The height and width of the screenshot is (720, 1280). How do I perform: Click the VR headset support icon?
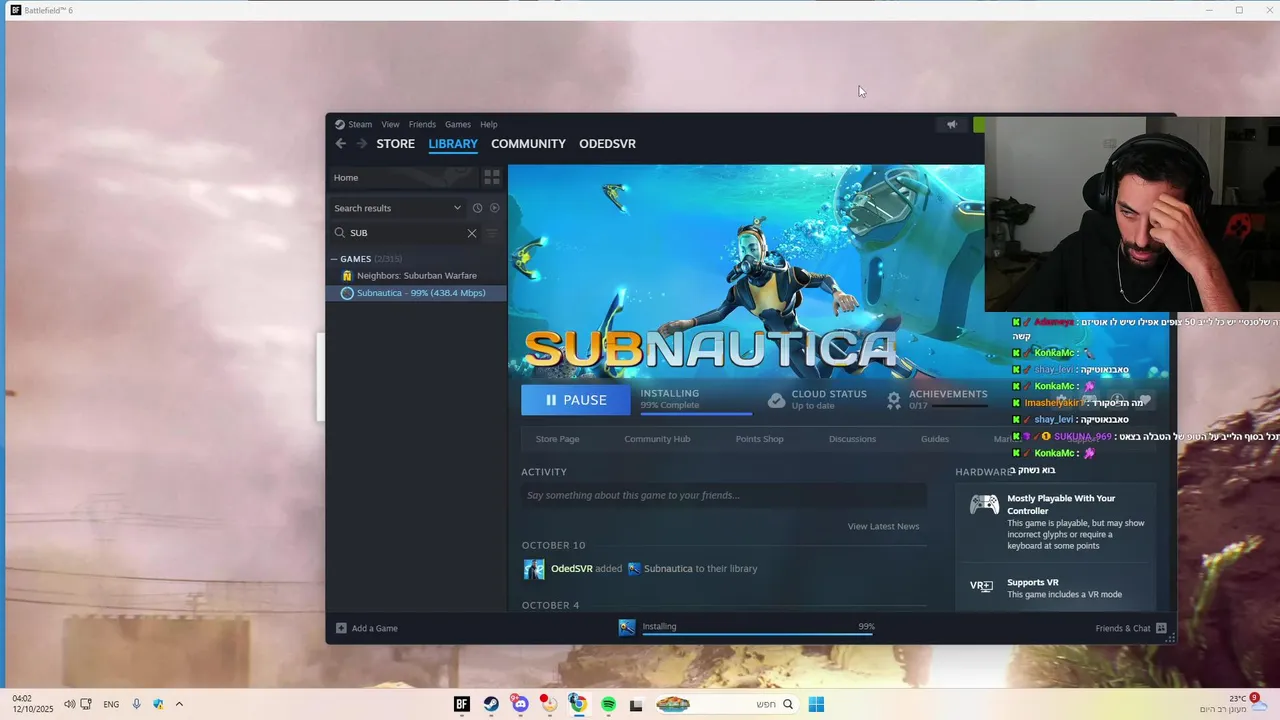pyautogui.click(x=981, y=586)
